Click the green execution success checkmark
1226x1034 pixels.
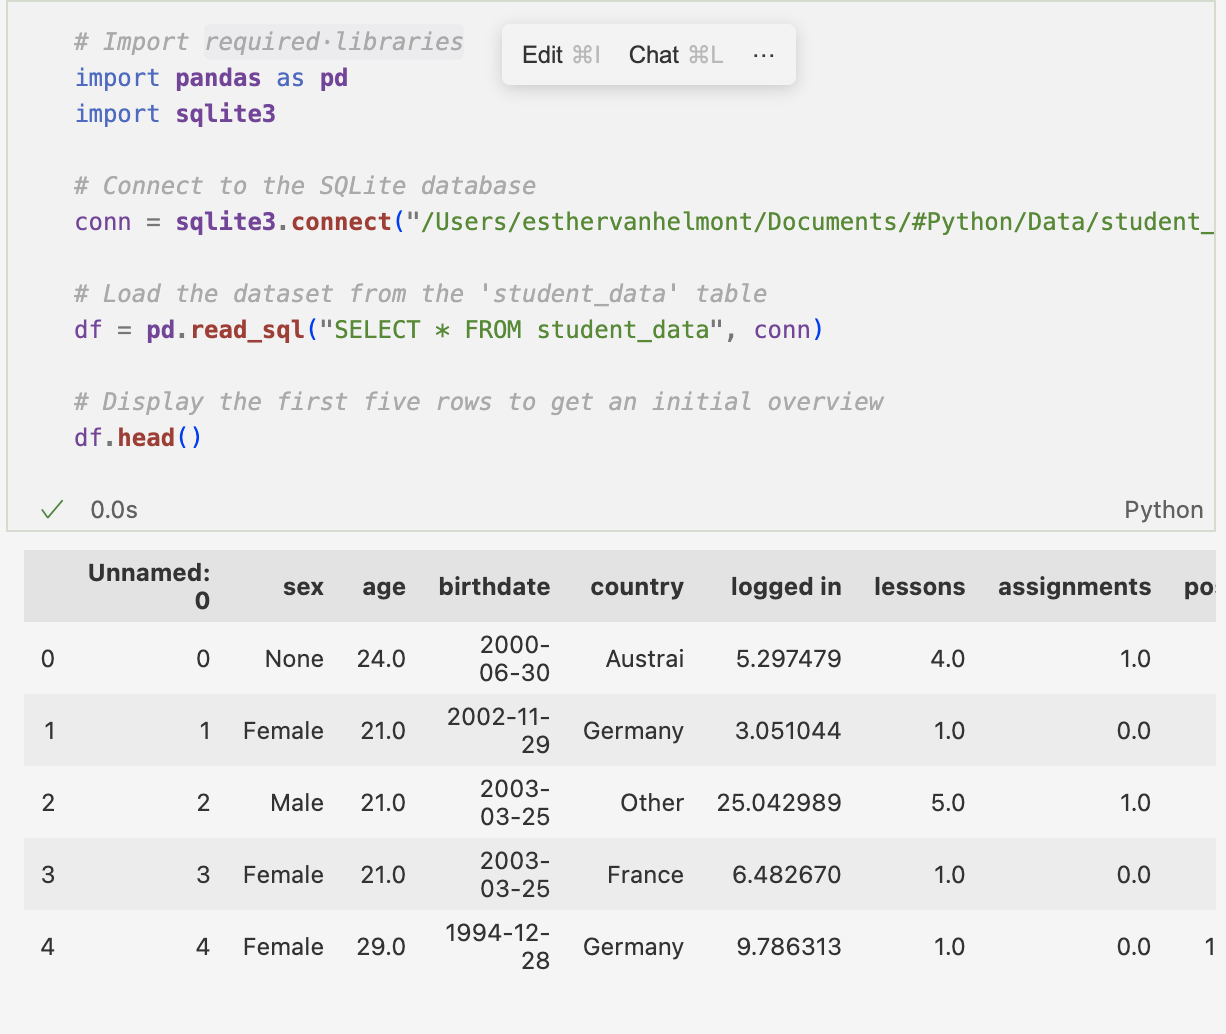(52, 510)
